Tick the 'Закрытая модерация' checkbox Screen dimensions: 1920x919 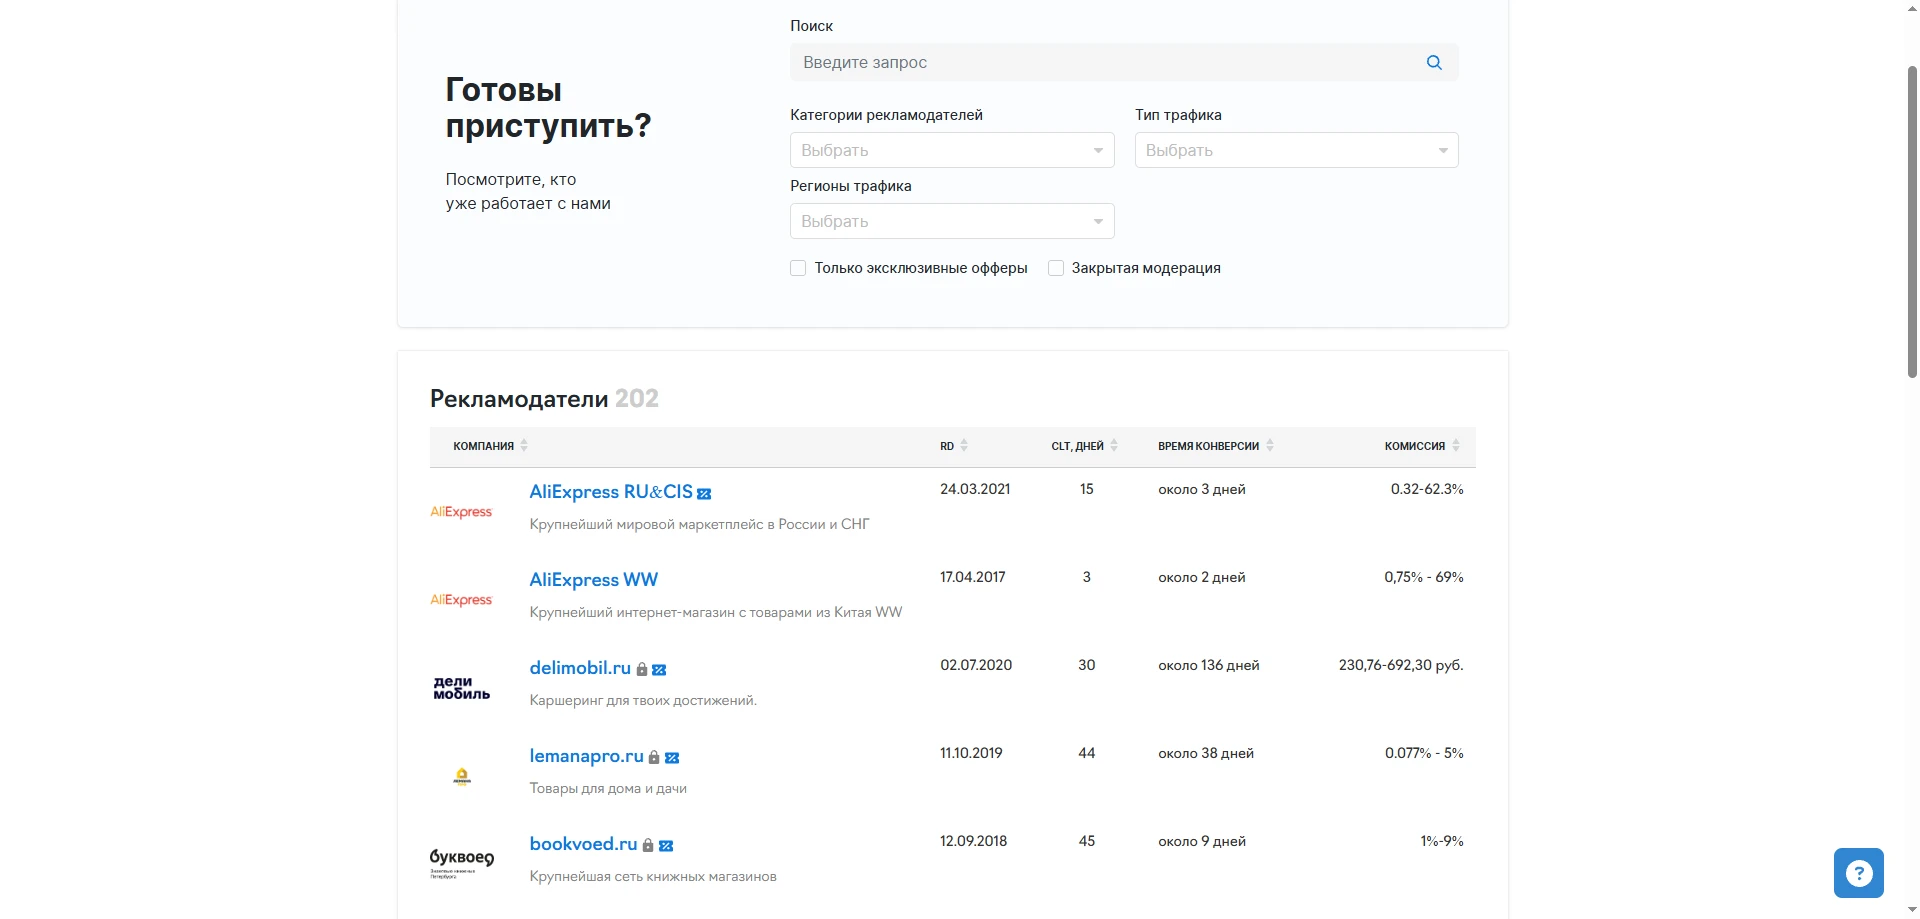click(1055, 268)
